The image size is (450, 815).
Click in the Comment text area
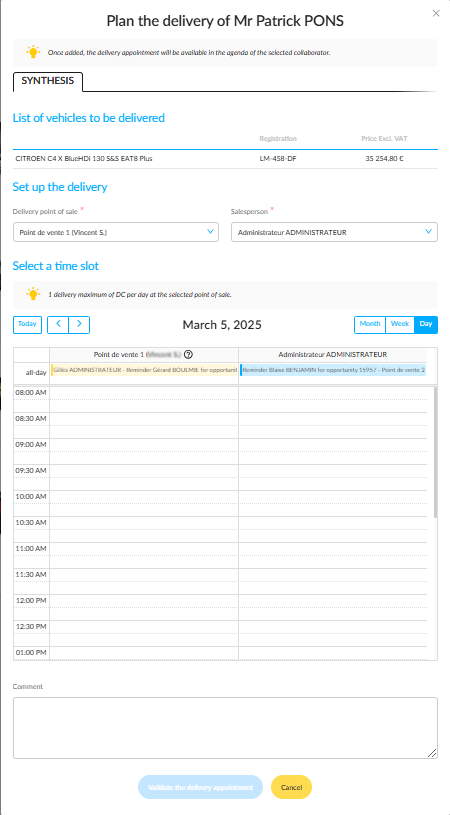(226, 728)
